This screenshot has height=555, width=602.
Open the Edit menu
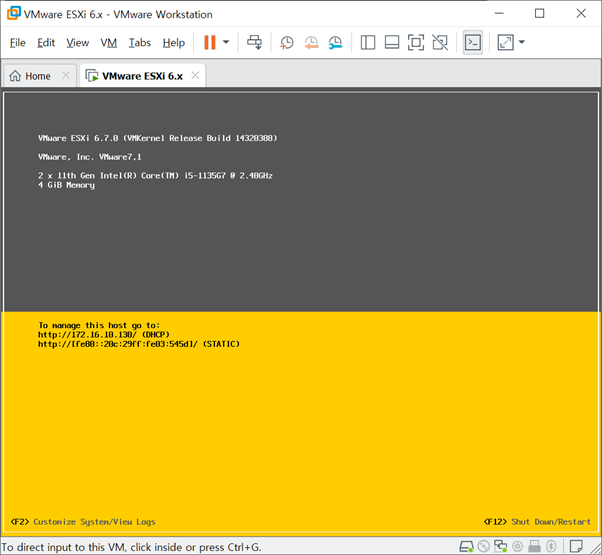point(46,43)
